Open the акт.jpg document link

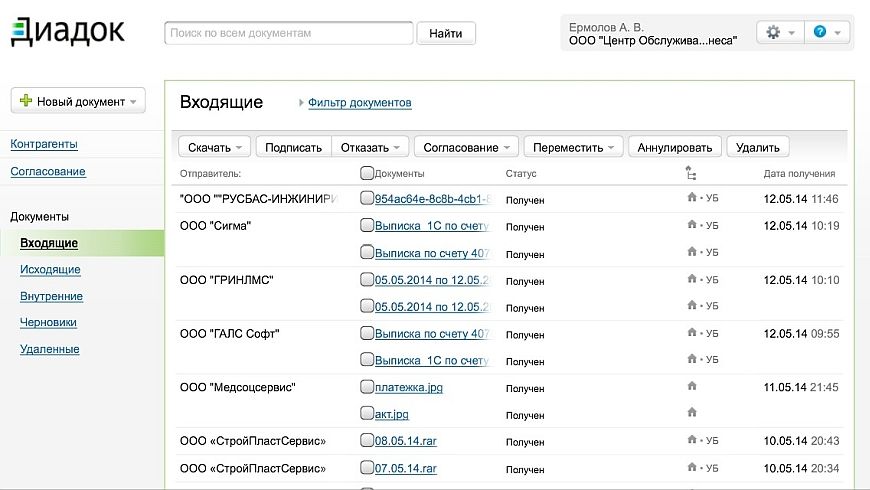pos(391,414)
